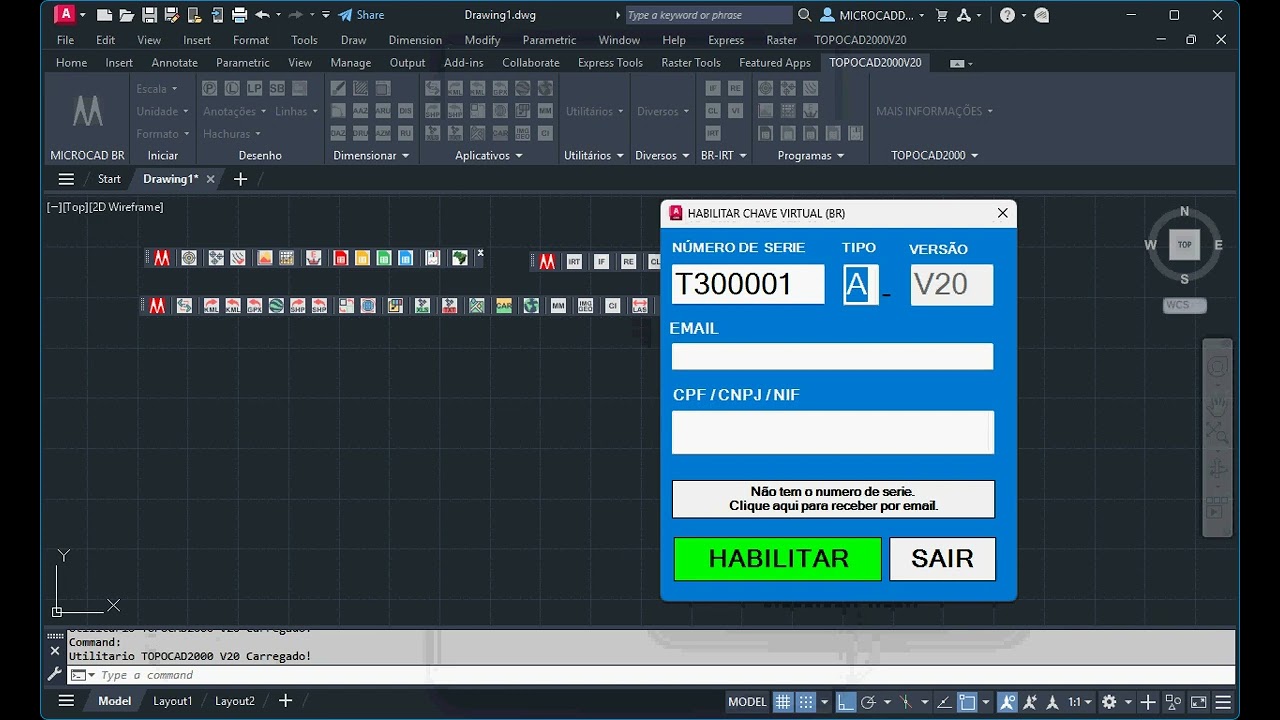This screenshot has width=1280, height=720.
Task: Open the Autodesk App Store cart icon
Action: (x=941, y=15)
